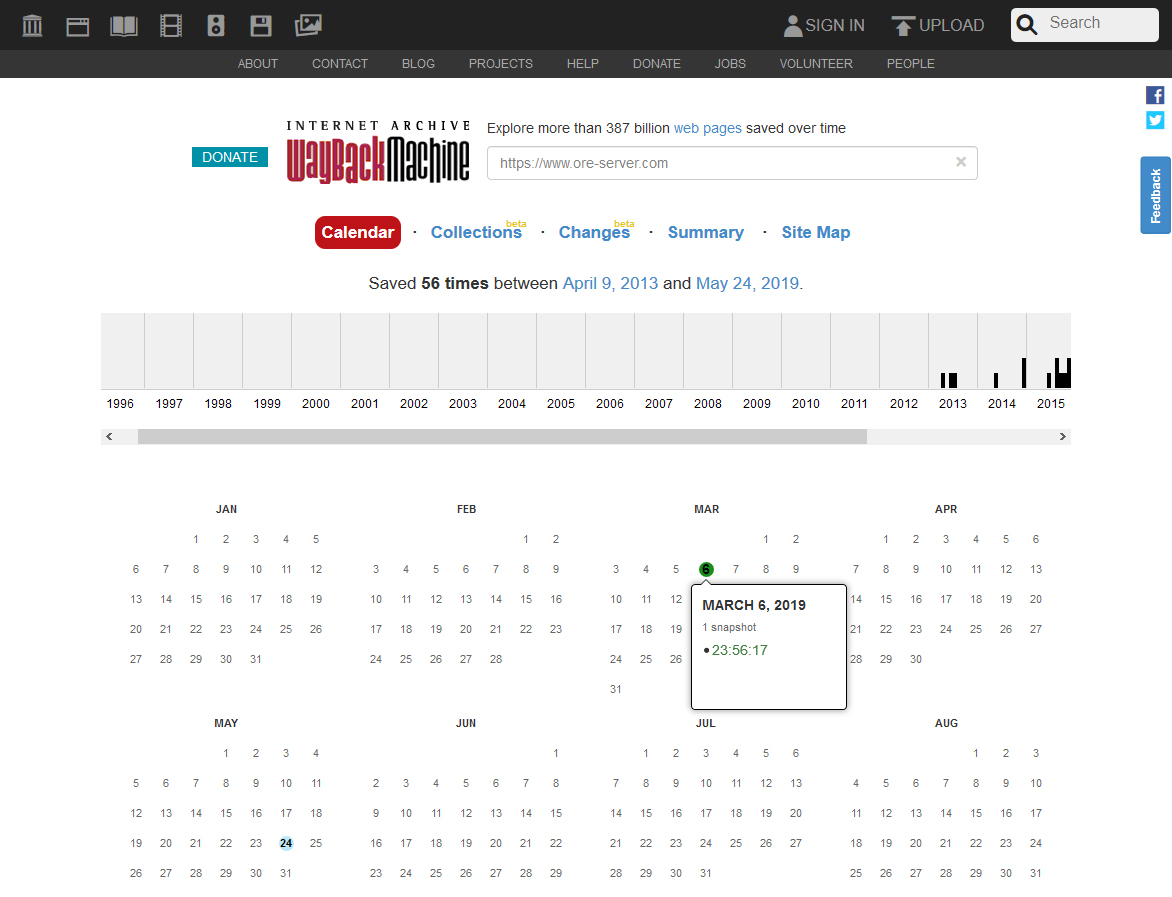Screen dimensions: 1172x897
Task: Switch to the Changes tab
Action: [594, 232]
